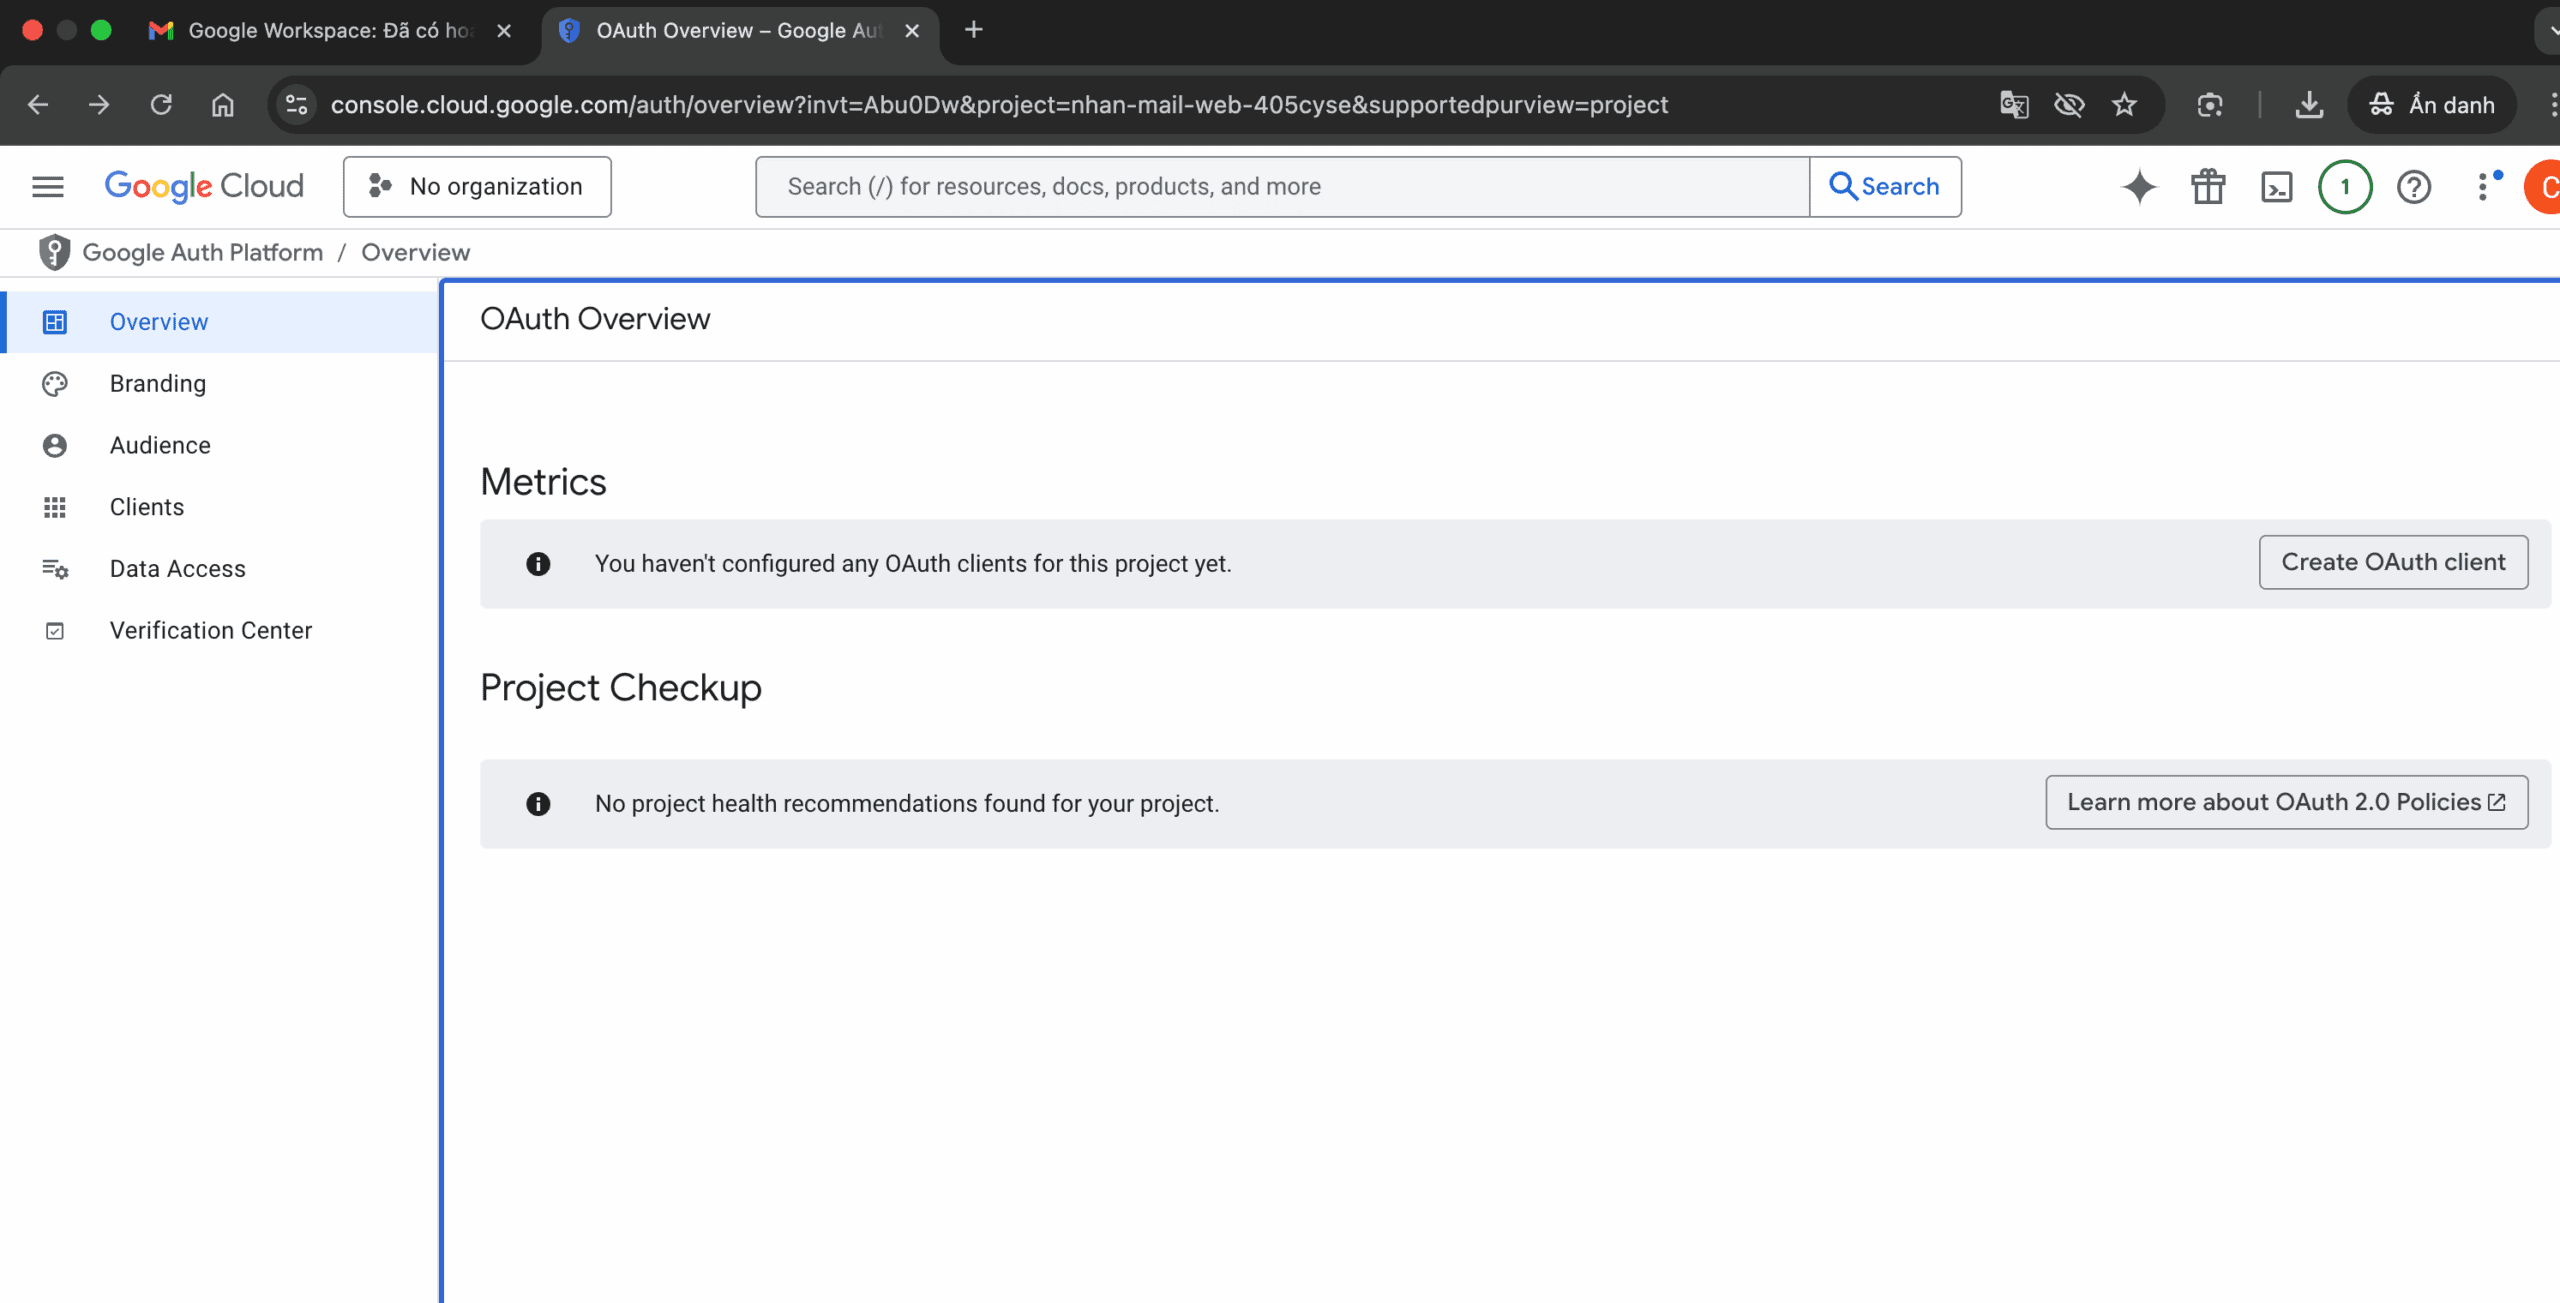Go back in browser history

pos(38,105)
